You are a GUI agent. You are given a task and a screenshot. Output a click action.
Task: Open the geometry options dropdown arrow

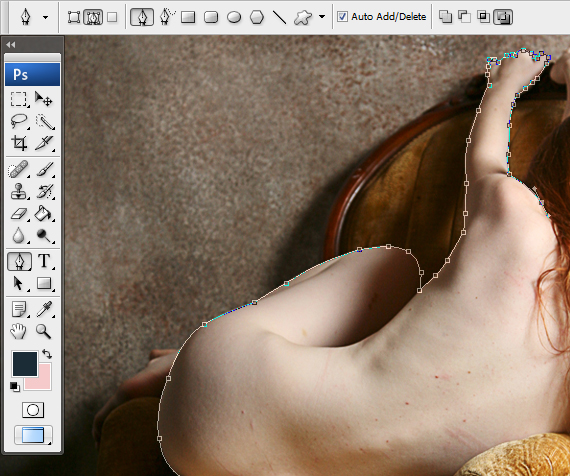click(x=322, y=17)
